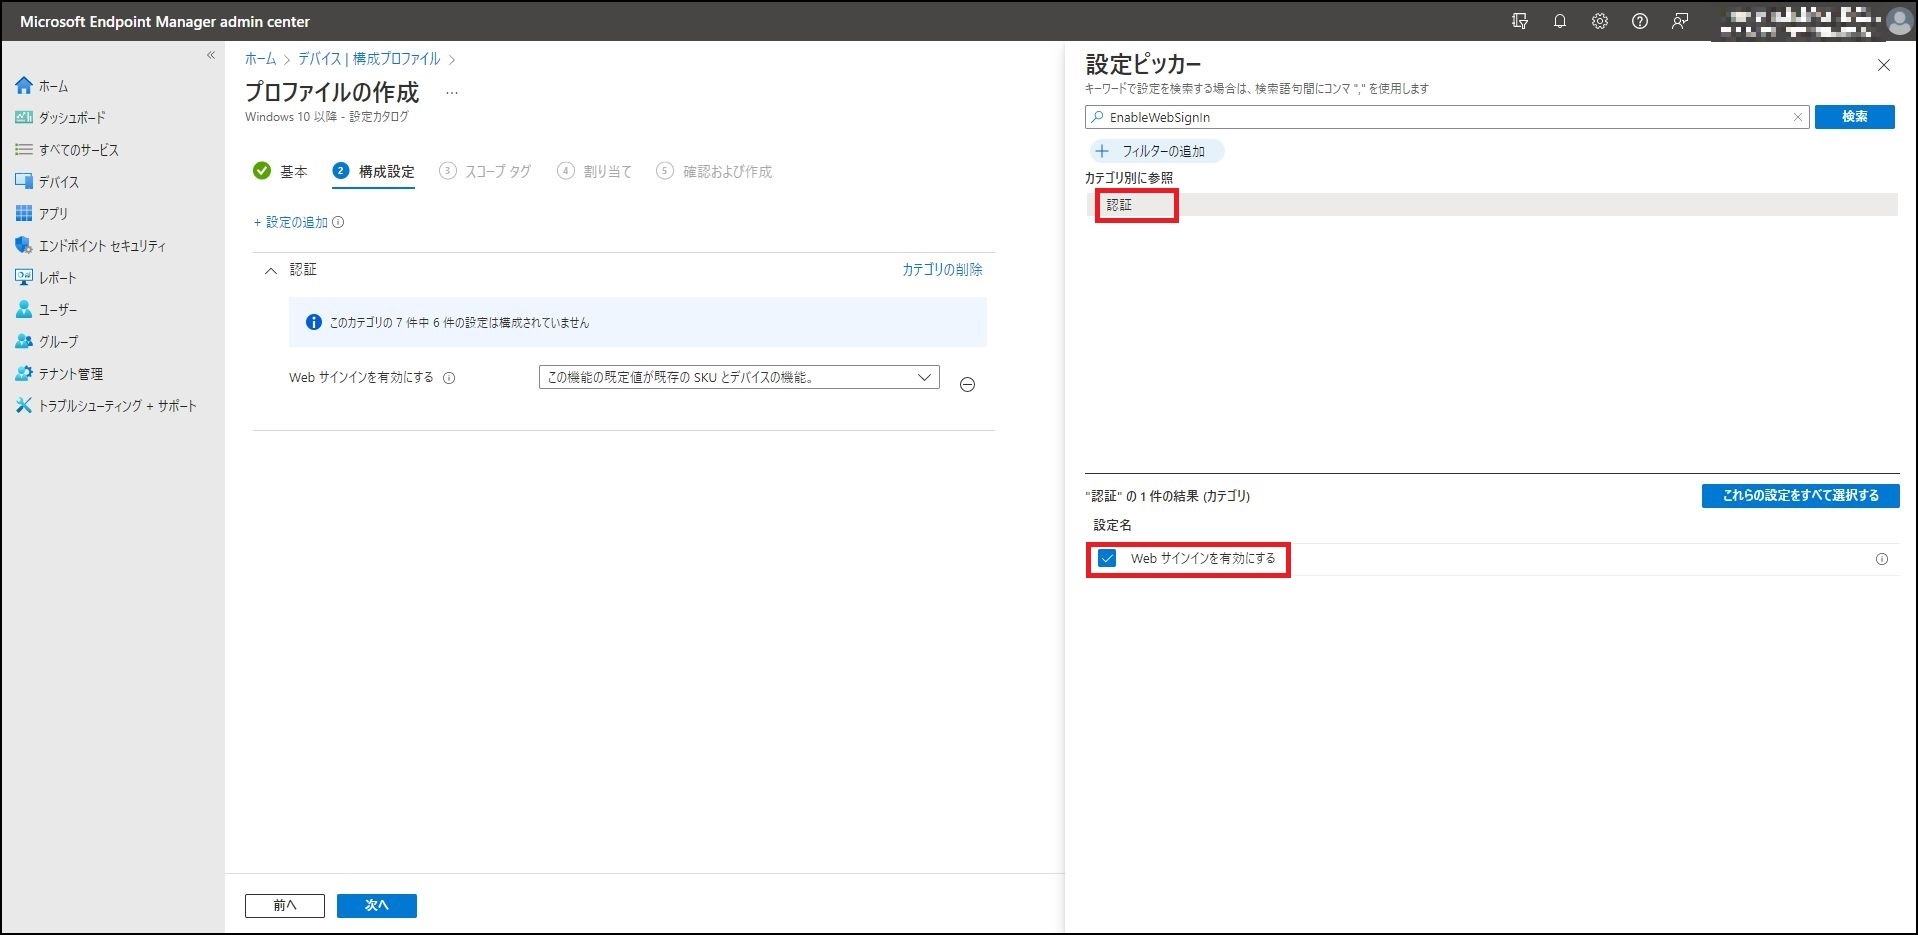Click the 次へ button
Image resolution: width=1918 pixels, height=935 pixels.
click(377, 905)
